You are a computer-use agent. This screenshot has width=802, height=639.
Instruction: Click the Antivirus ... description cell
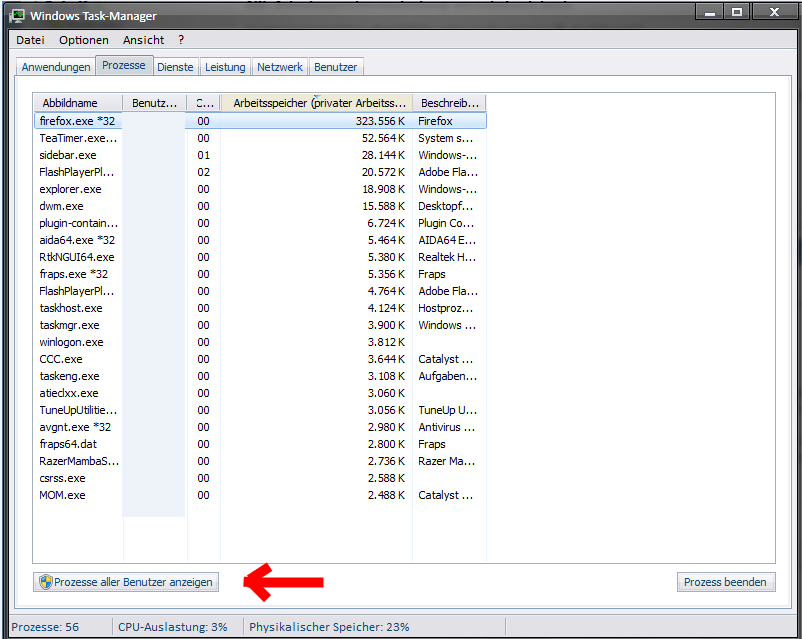(447, 427)
